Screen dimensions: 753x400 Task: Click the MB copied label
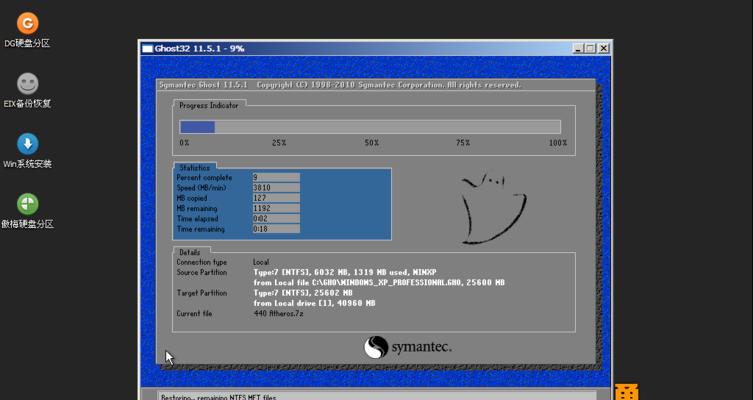tap(192, 198)
